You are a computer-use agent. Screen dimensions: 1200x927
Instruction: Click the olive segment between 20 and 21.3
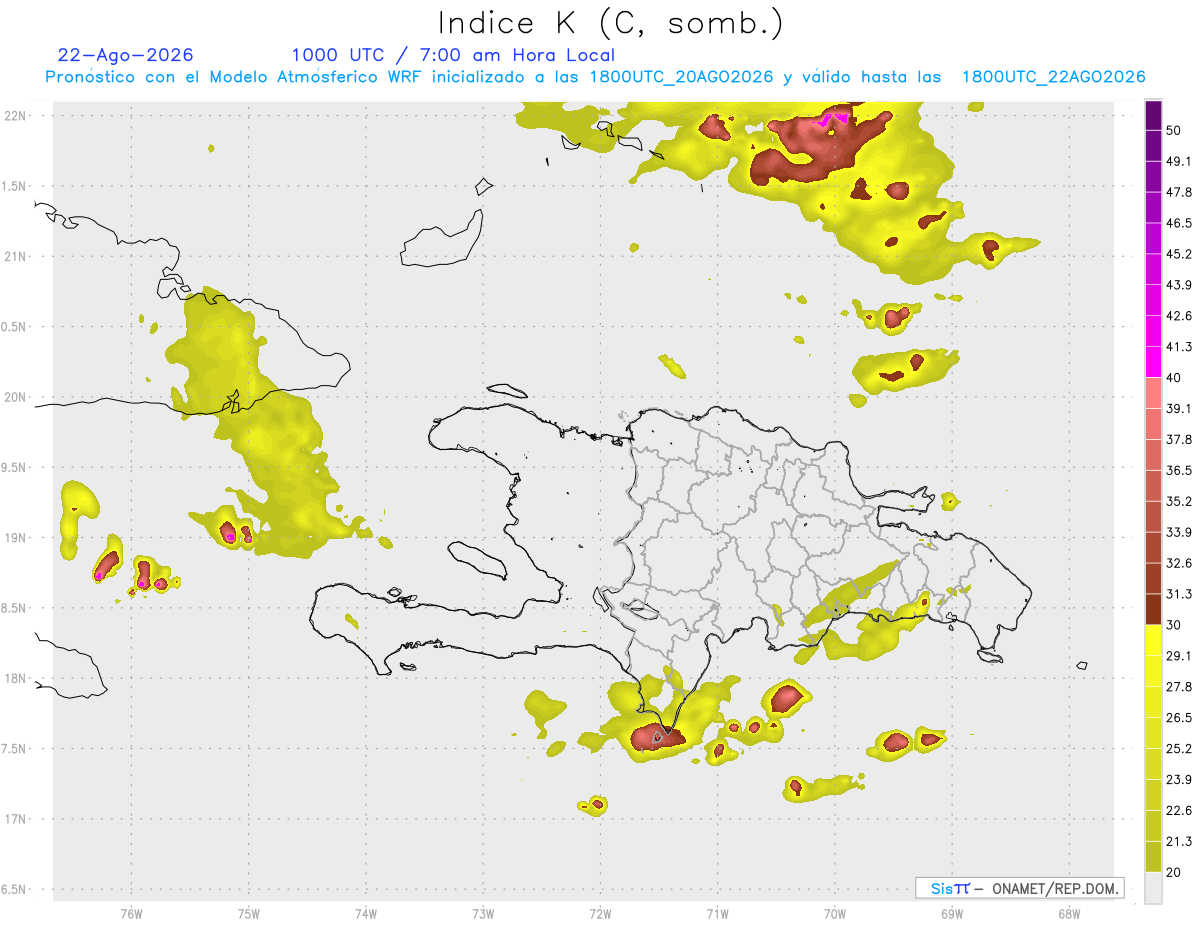(1154, 856)
